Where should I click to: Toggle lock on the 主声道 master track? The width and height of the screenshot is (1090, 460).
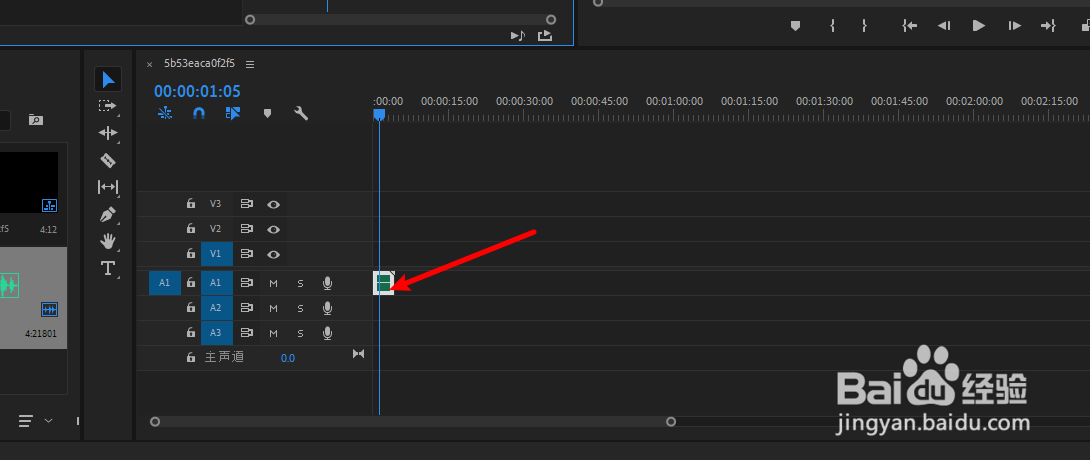[x=190, y=357]
